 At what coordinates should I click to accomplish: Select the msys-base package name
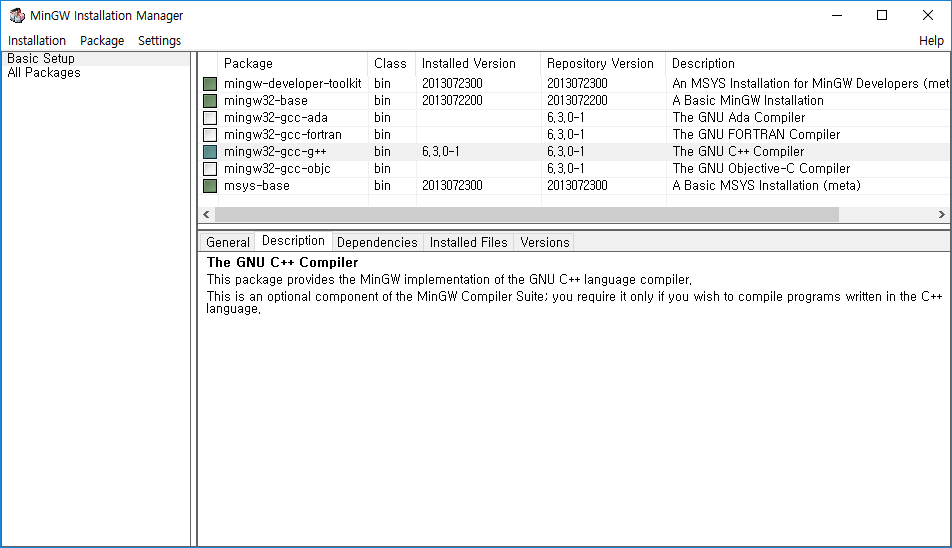[256, 186]
